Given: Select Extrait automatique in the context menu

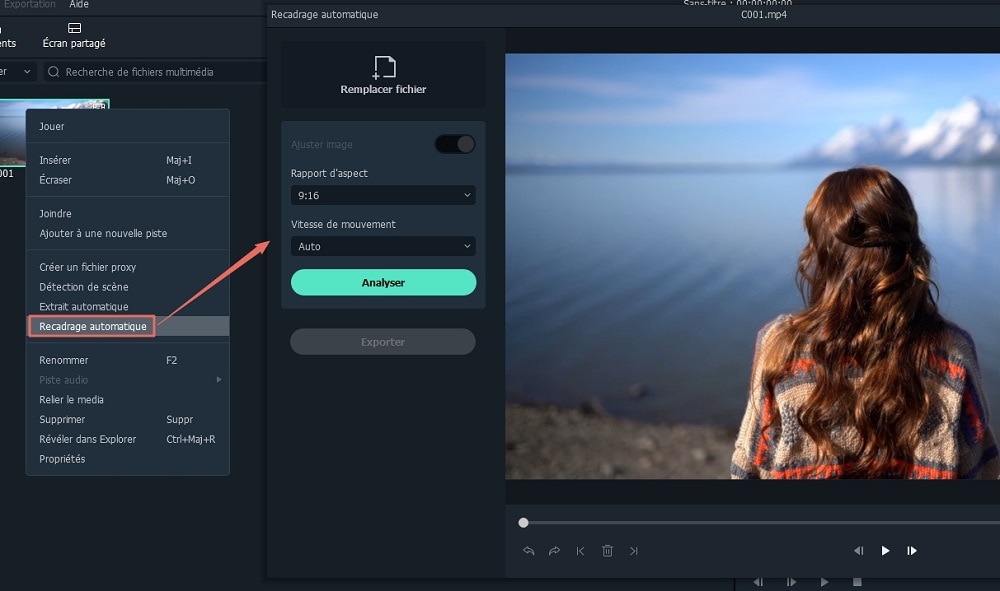Looking at the screenshot, I should point(128,307).
